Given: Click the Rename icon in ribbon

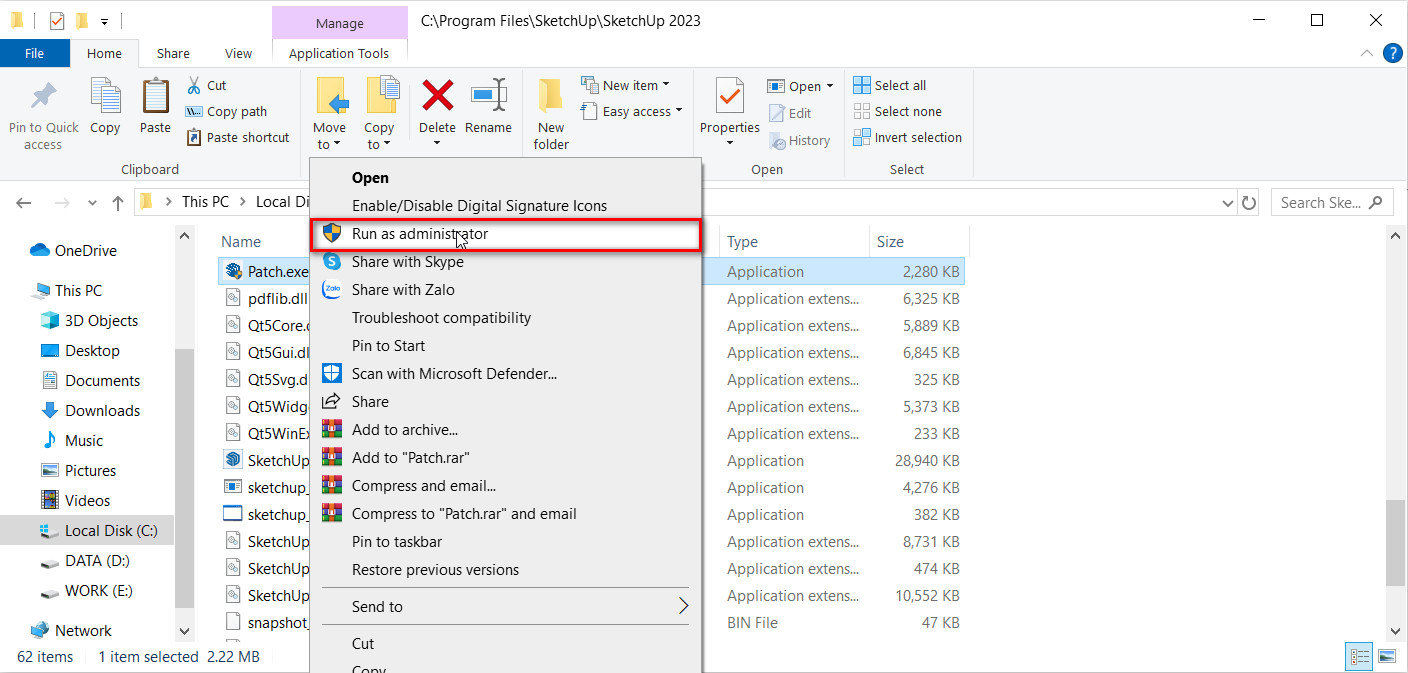Looking at the screenshot, I should point(488,97).
